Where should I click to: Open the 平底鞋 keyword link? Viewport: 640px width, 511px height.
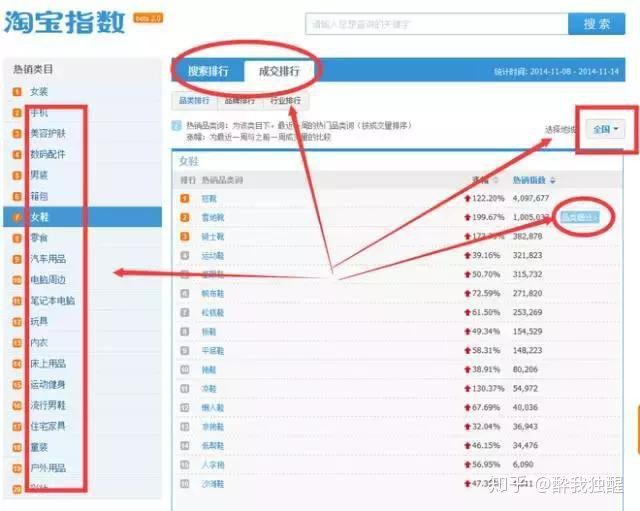pyautogui.click(x=213, y=351)
